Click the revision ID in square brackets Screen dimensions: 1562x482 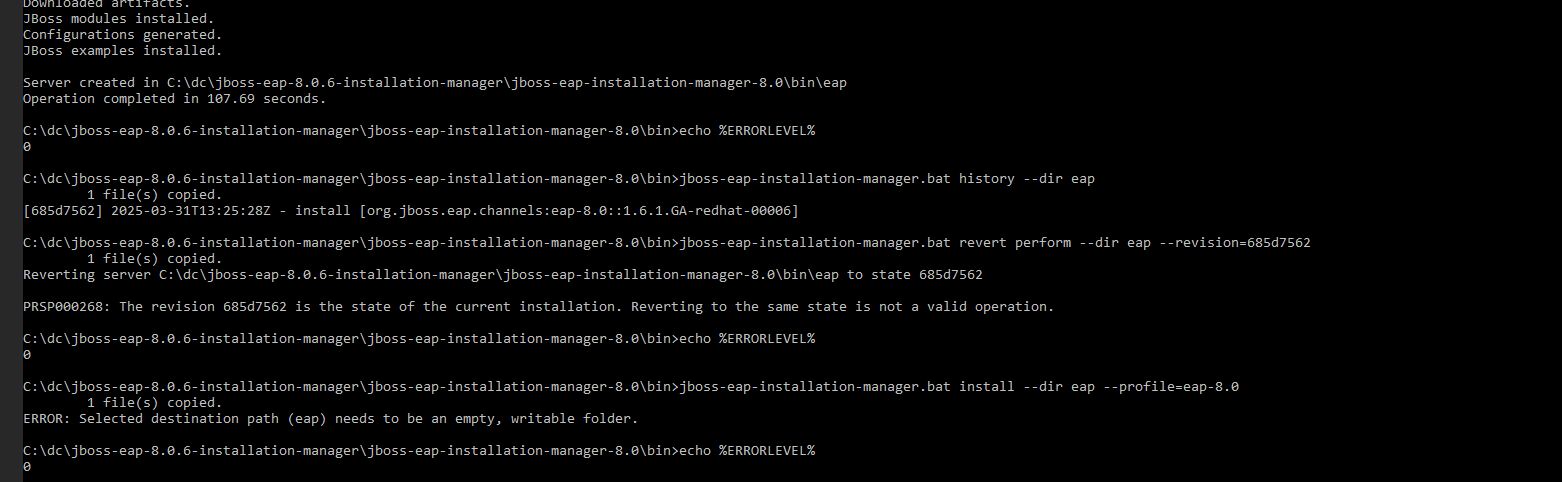[62, 211]
